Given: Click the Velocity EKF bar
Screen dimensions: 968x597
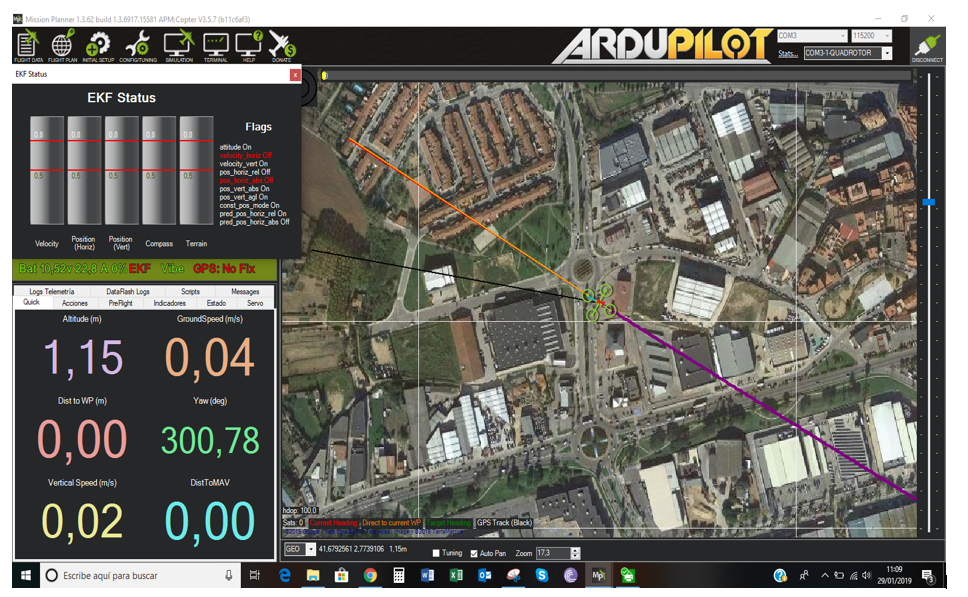Looking at the screenshot, I should [47, 170].
